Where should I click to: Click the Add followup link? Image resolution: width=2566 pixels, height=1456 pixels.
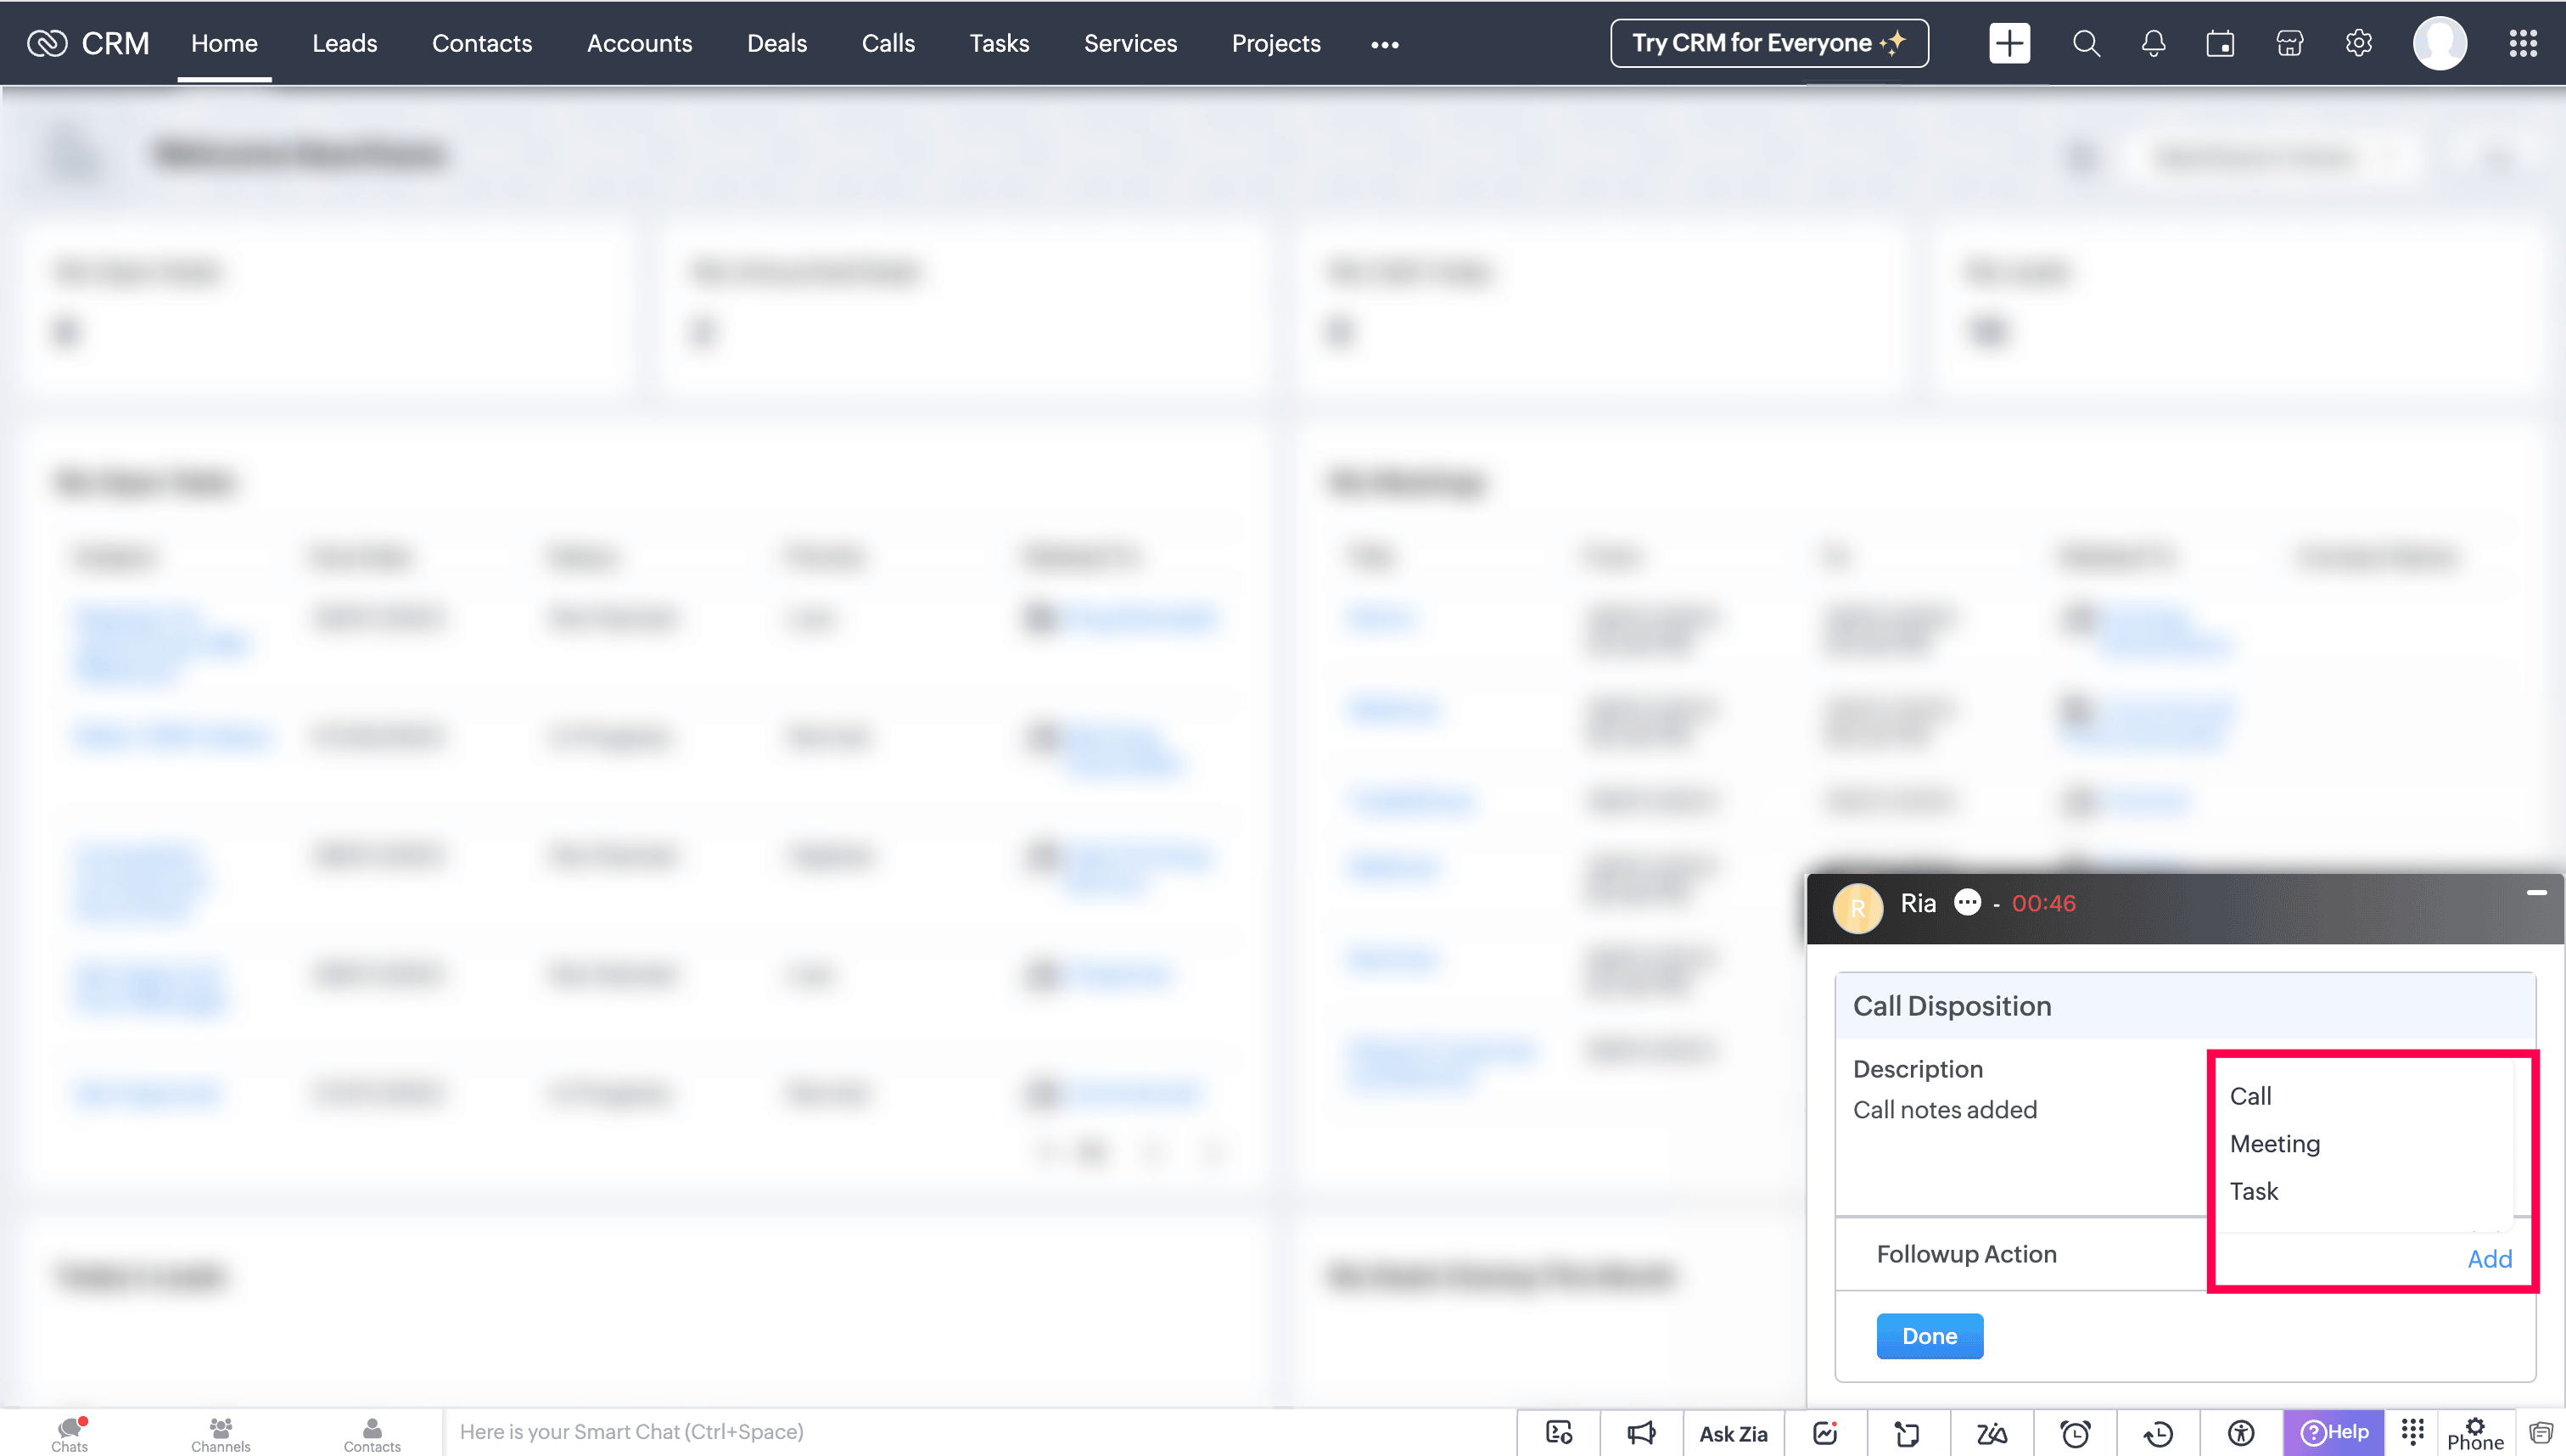2488,1259
